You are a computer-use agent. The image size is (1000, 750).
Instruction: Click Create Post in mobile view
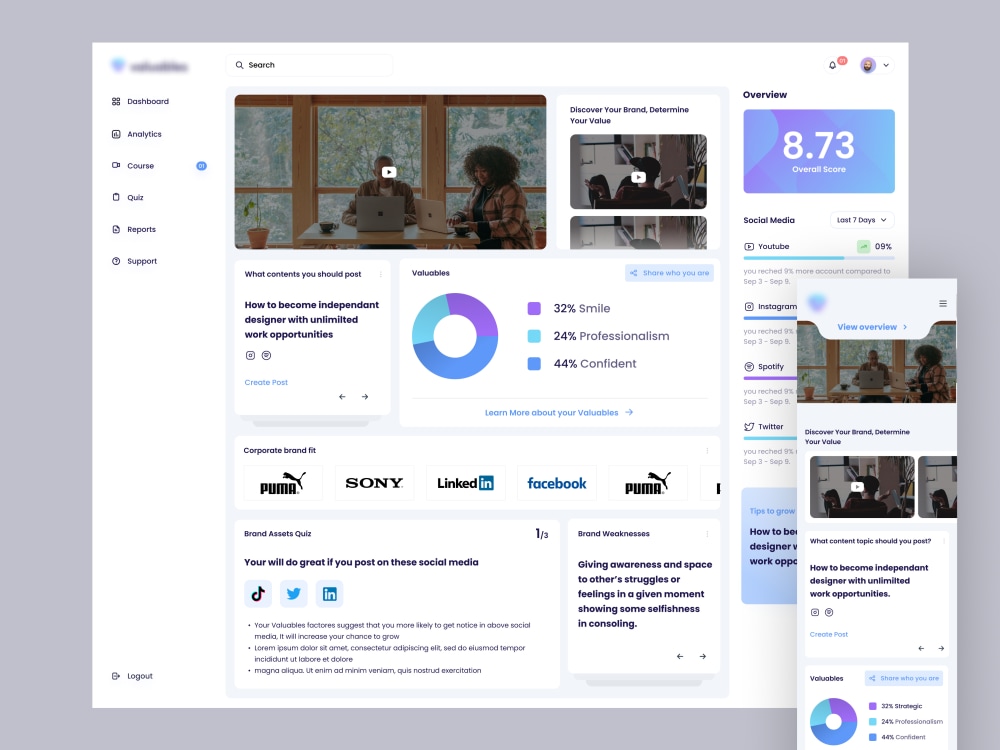coord(828,635)
